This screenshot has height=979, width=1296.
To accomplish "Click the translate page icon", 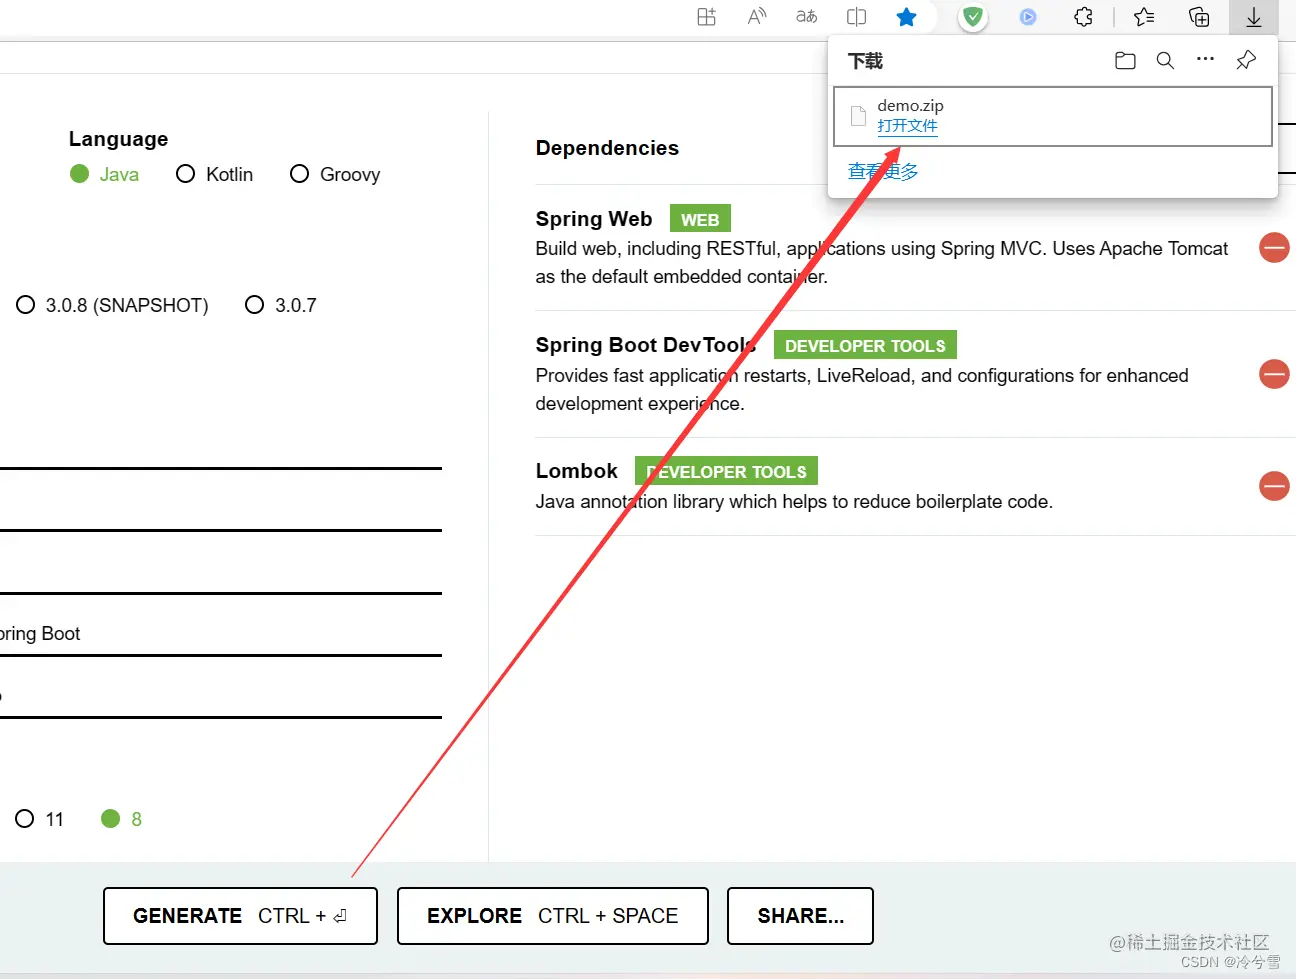I will click(807, 17).
